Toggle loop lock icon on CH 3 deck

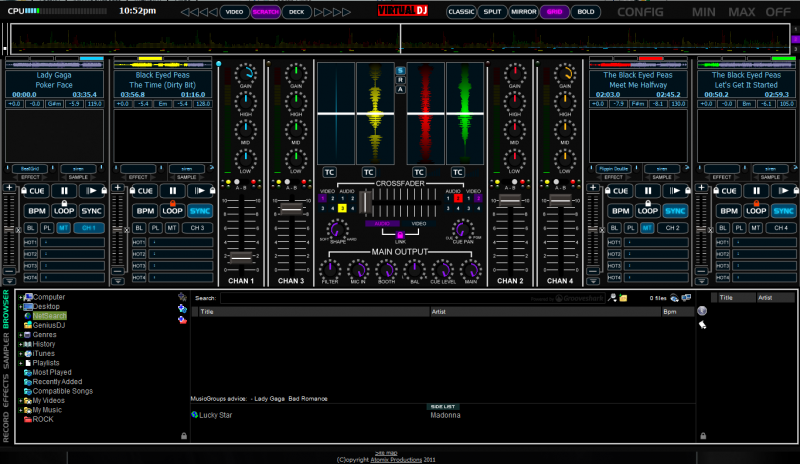pos(172,203)
